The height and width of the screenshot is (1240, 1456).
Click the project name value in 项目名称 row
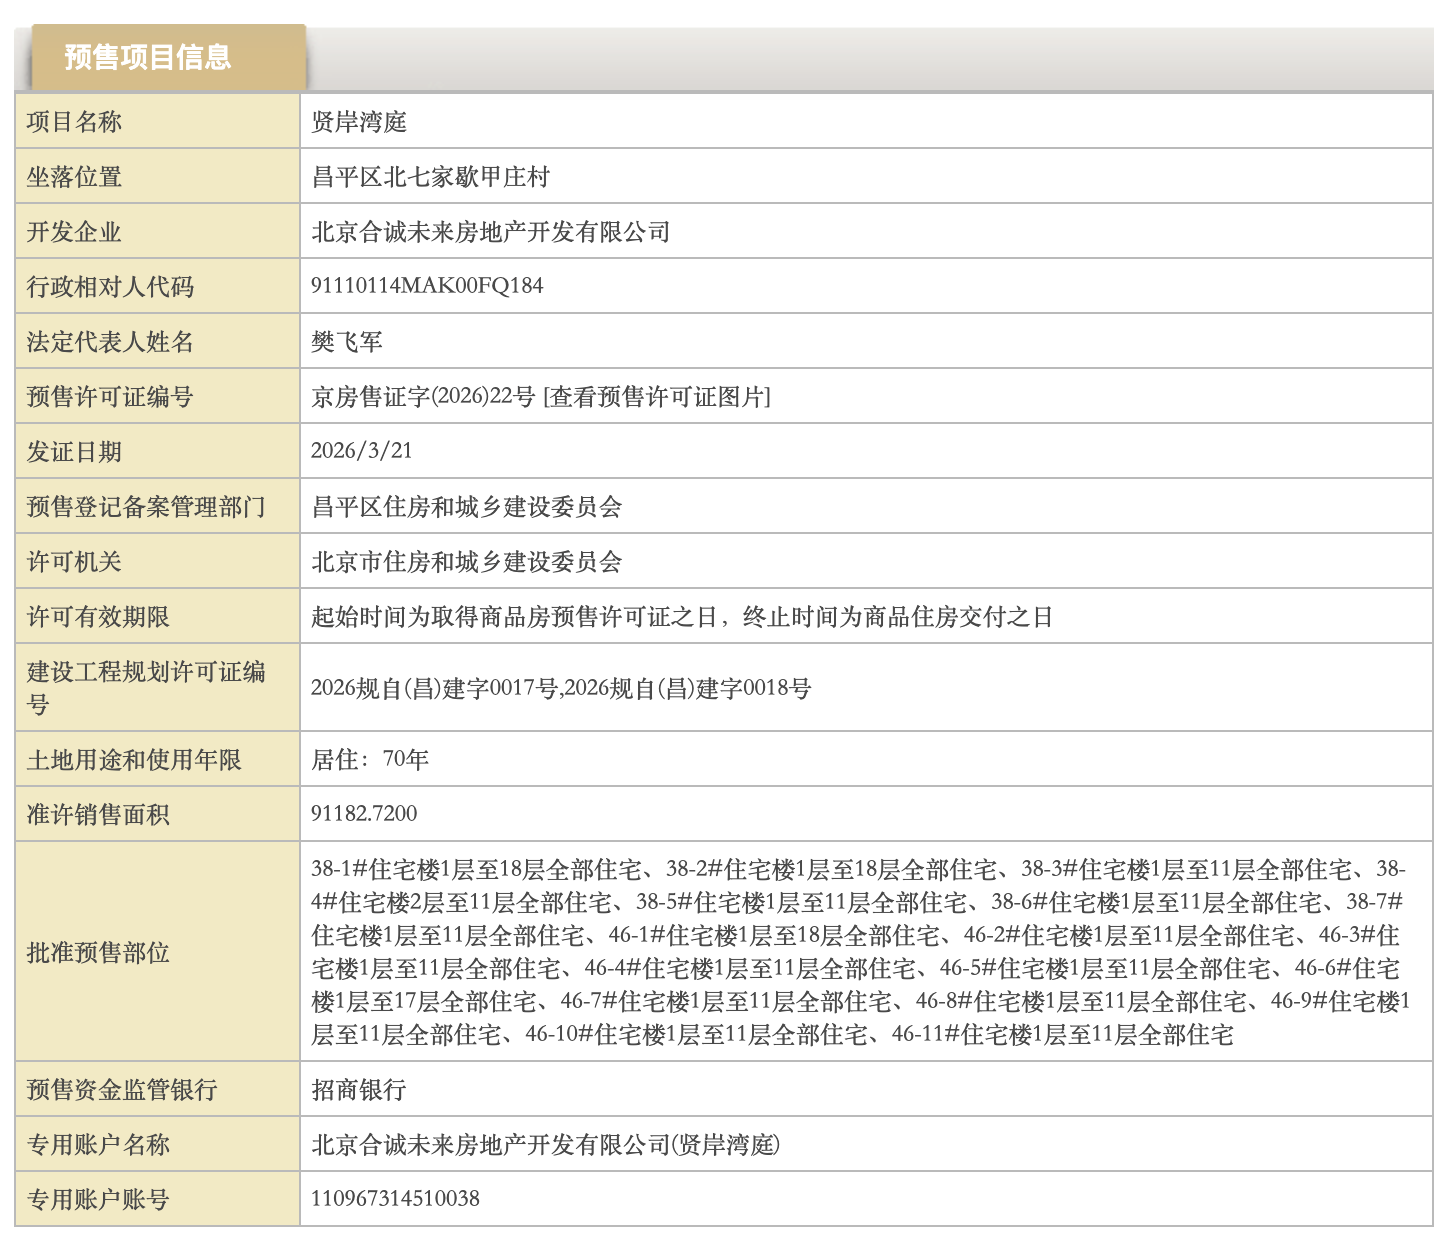coord(359,122)
